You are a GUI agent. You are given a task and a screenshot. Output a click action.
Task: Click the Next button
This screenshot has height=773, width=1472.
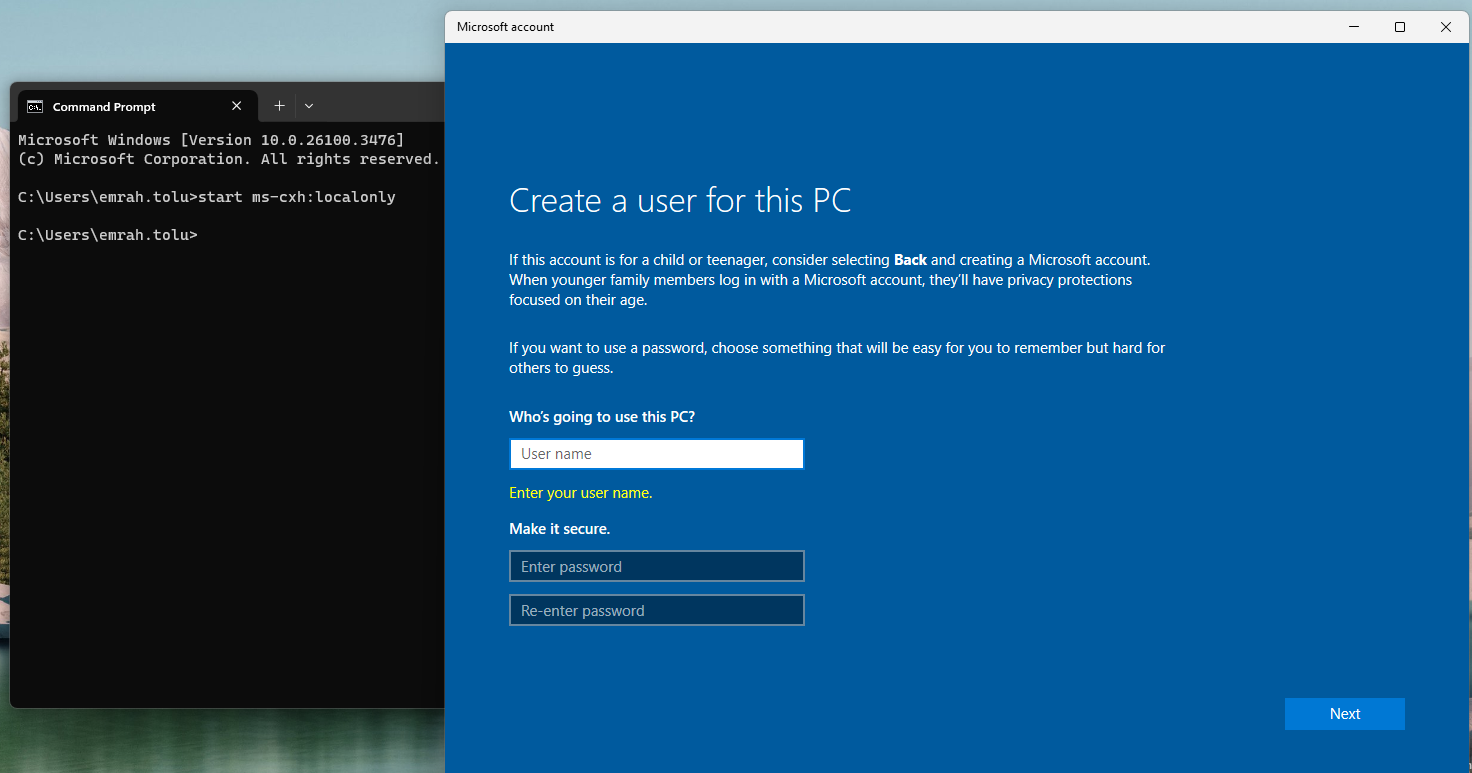coord(1345,714)
